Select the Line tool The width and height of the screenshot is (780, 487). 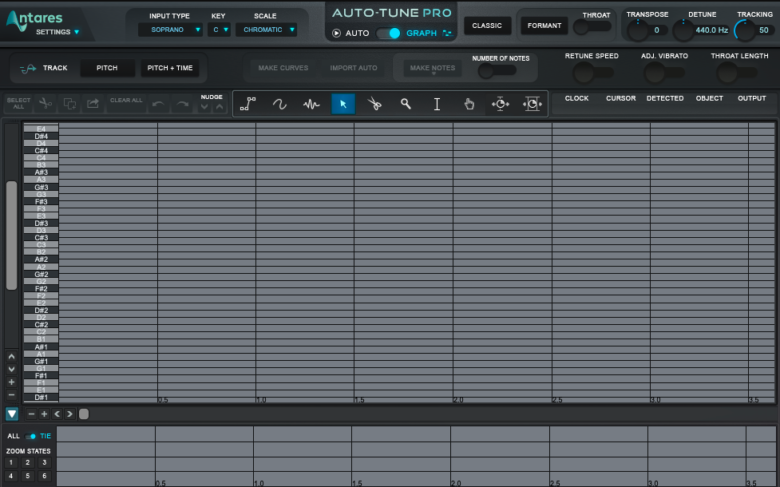(248, 103)
